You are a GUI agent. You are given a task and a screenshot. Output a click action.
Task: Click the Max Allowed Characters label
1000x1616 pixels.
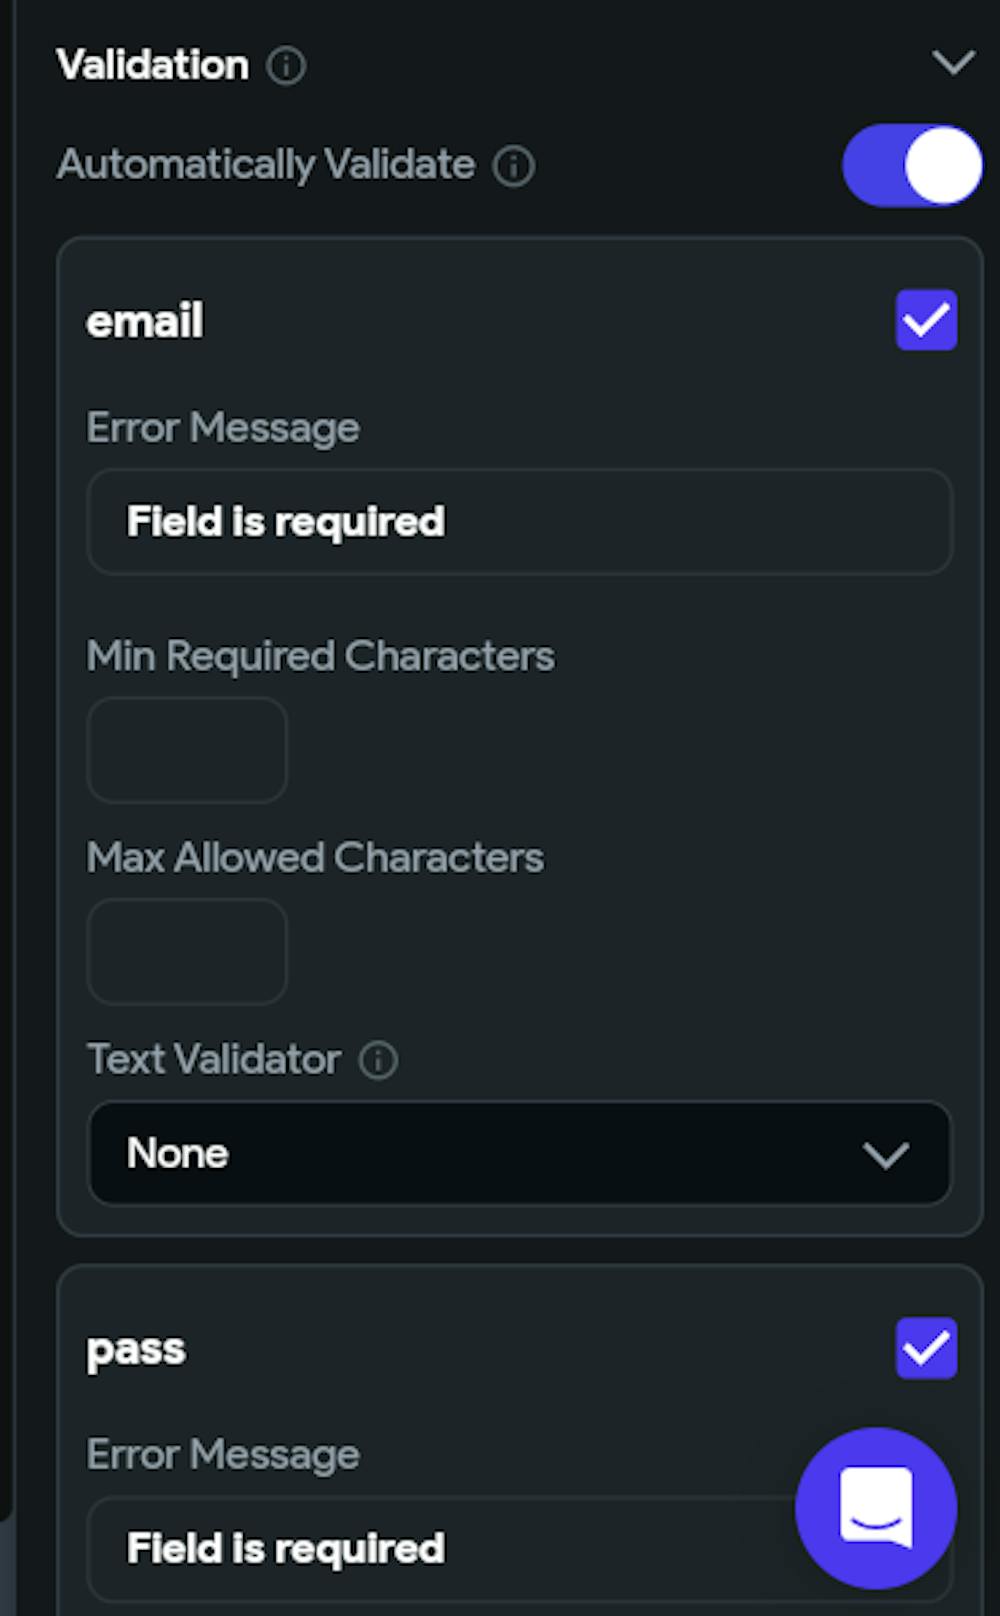[x=315, y=858]
